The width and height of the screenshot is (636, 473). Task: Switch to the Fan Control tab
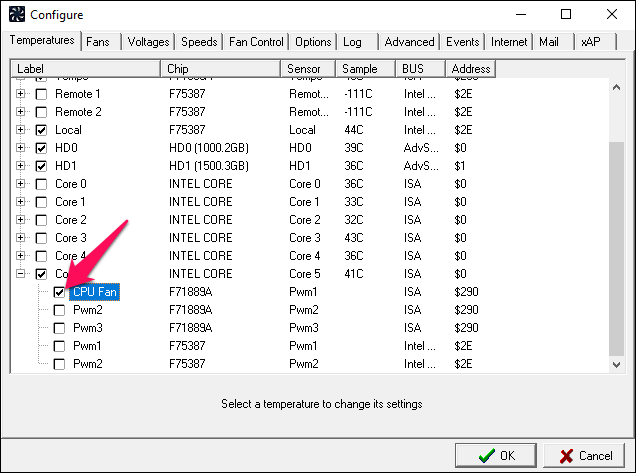point(256,42)
